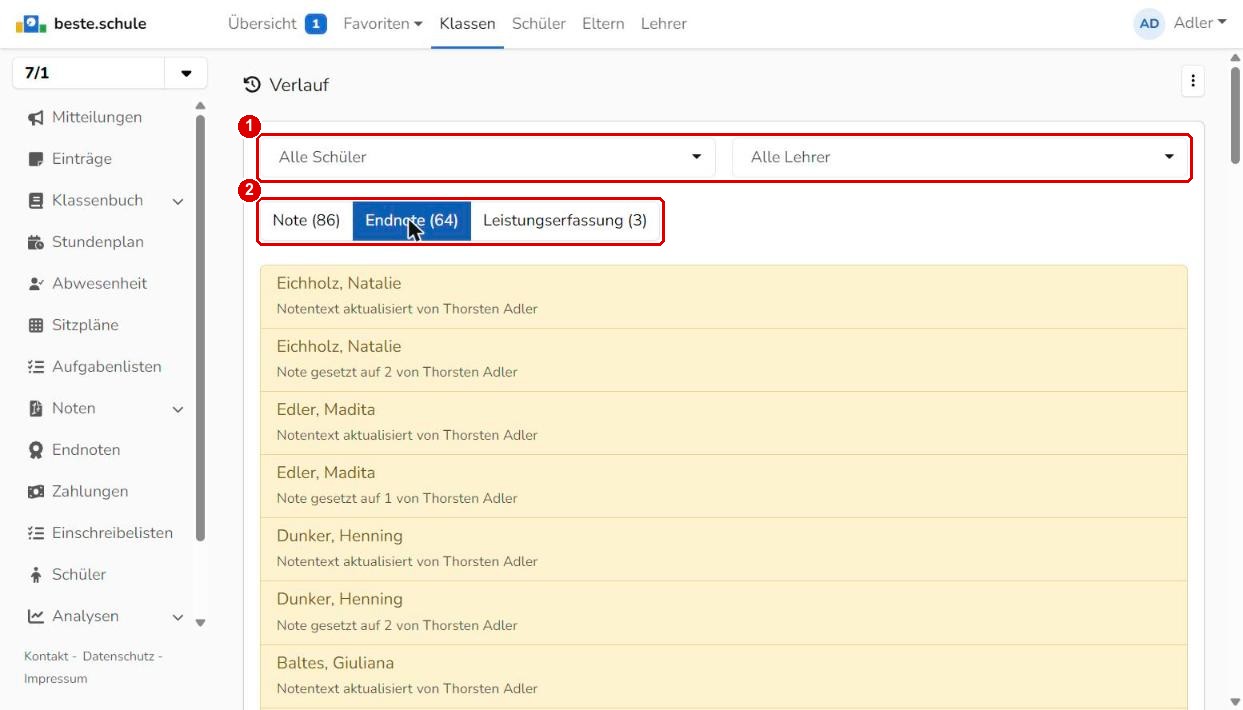The height and width of the screenshot is (710, 1243).
Task: Go to the Übersicht nav item
Action: pos(262,23)
